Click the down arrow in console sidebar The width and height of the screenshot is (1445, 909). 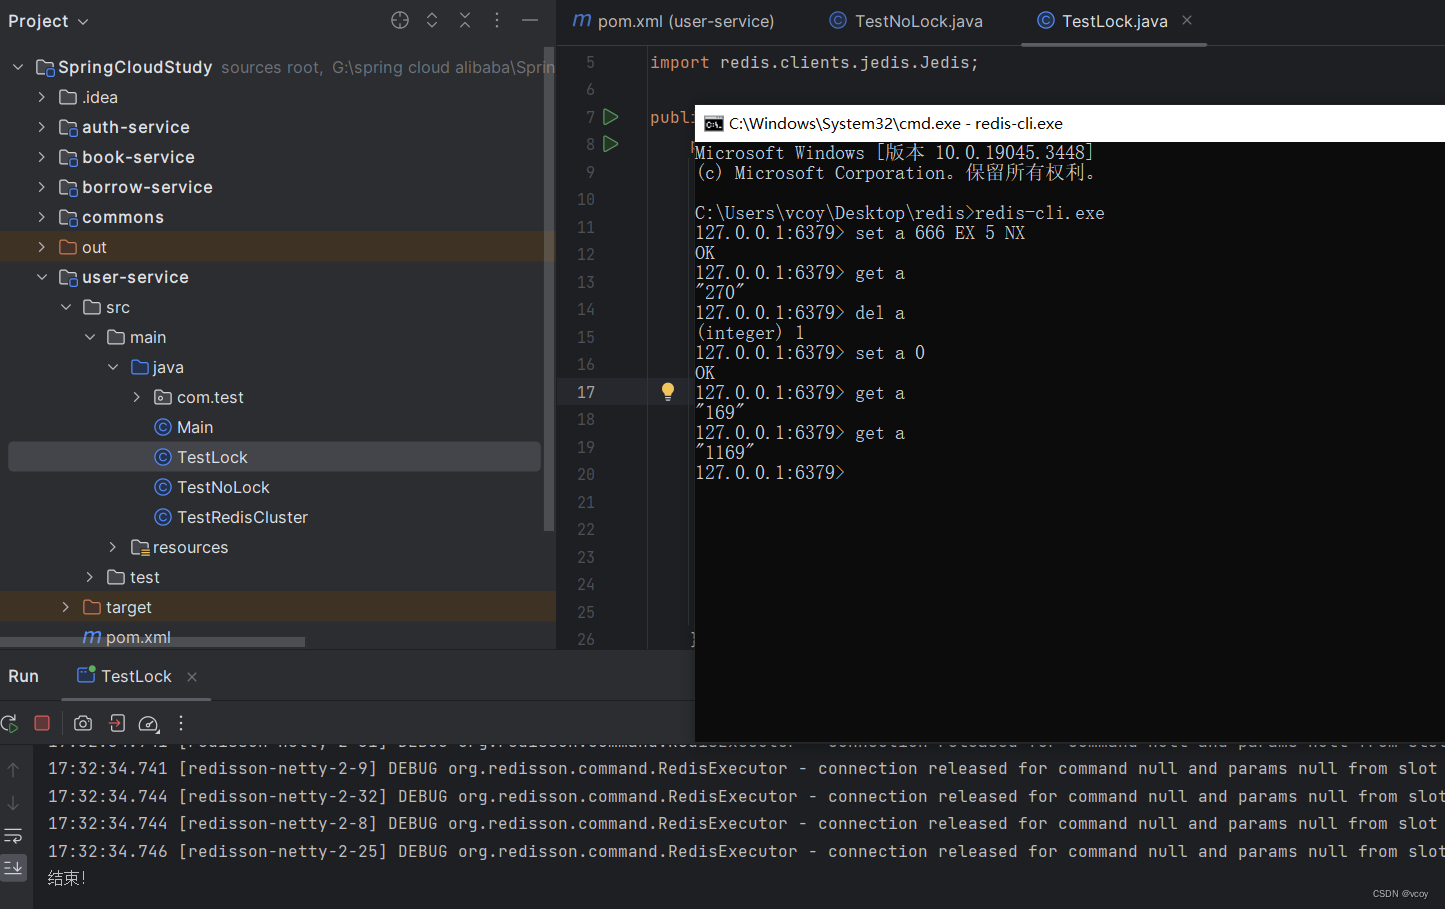point(13,803)
